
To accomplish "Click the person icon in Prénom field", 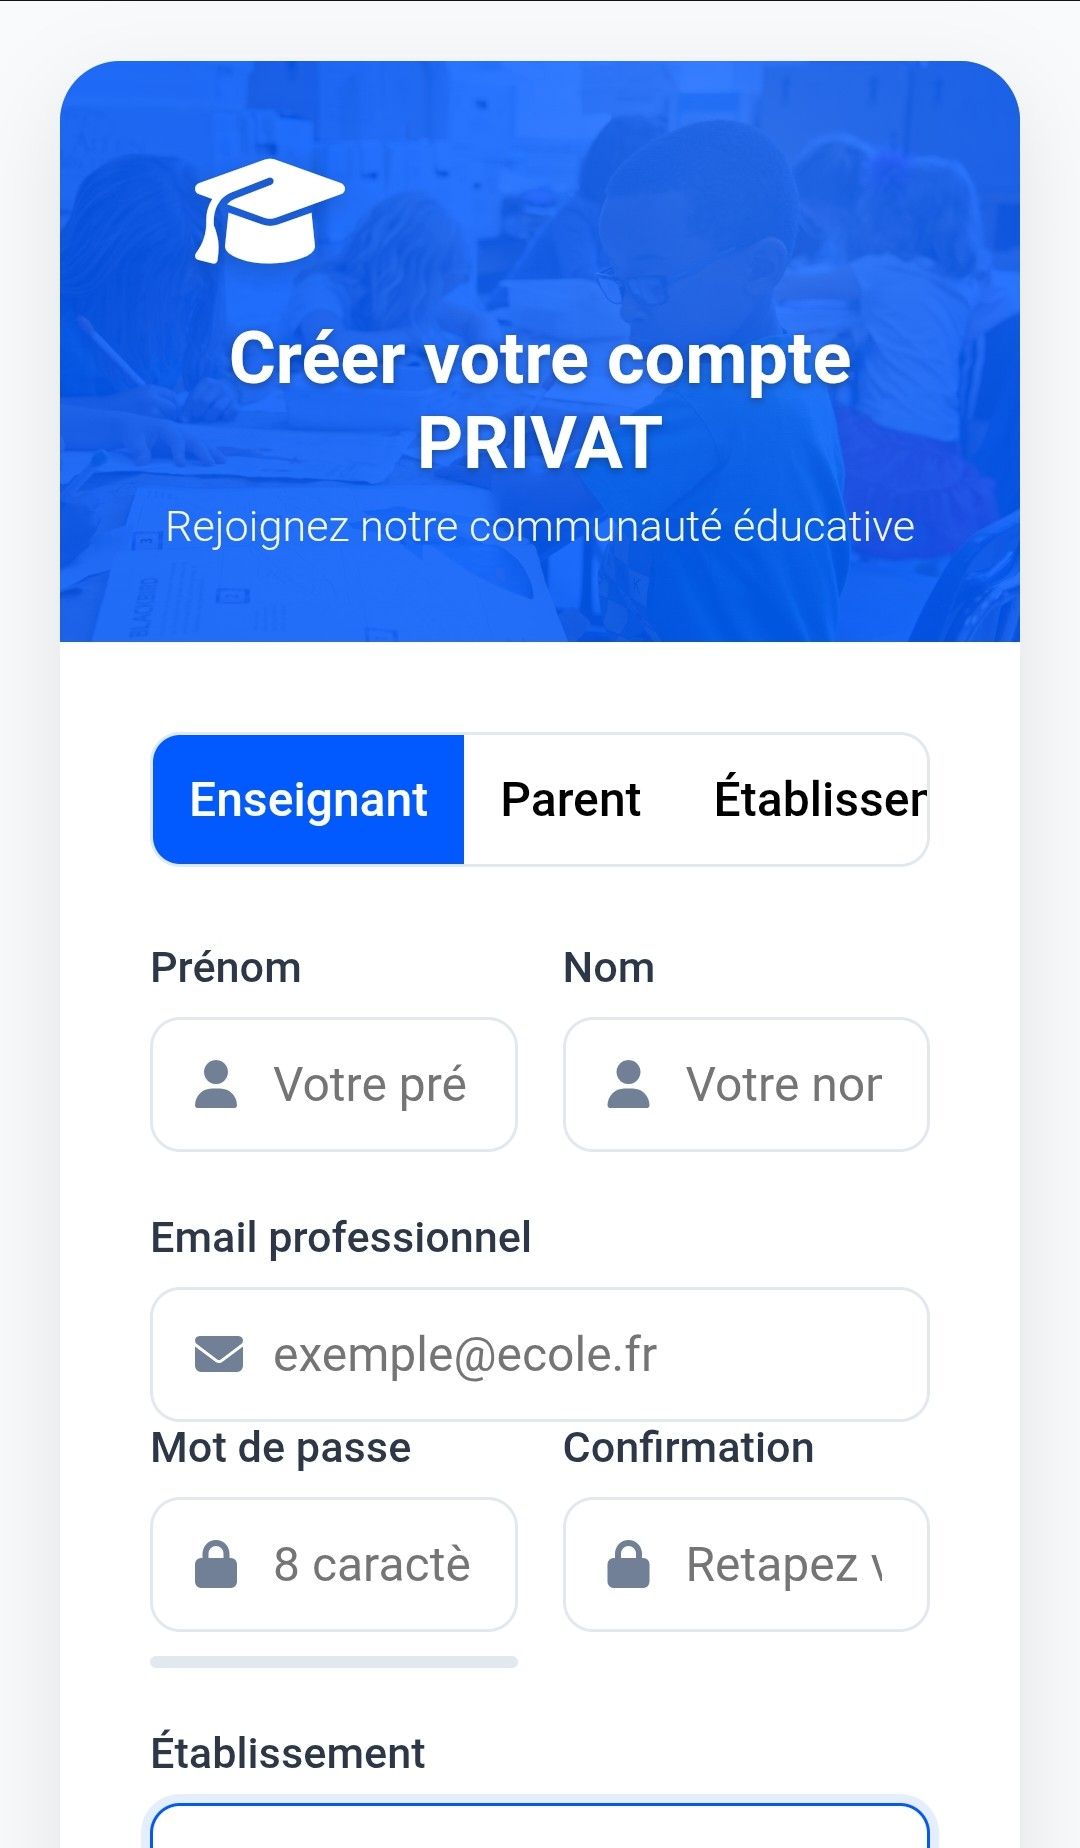I will 216,1085.
